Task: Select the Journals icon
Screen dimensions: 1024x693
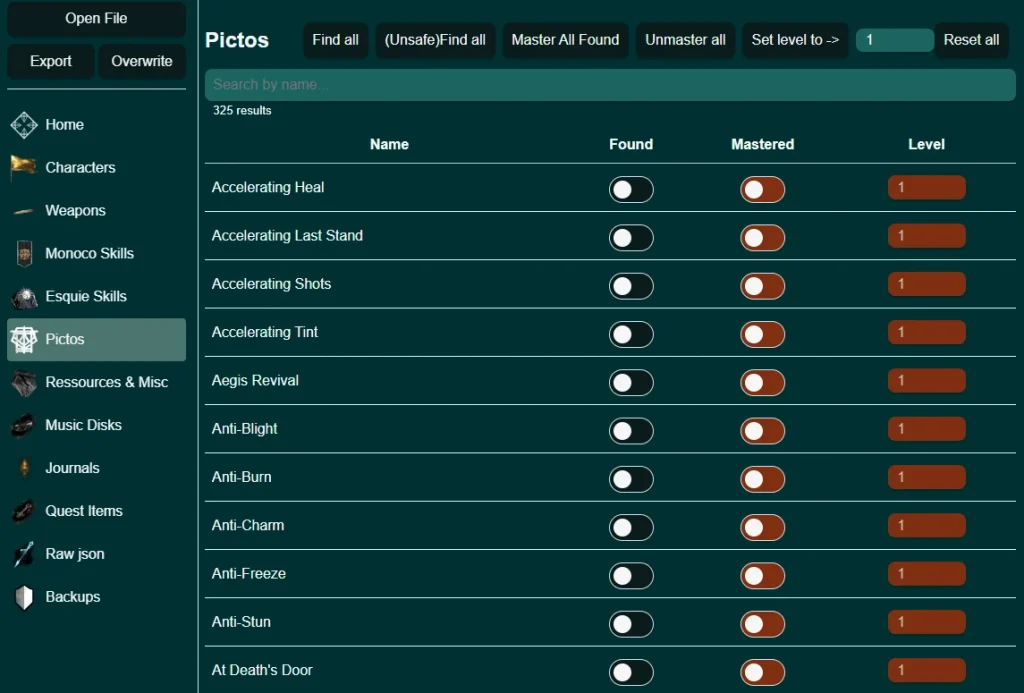Action: 24,469
